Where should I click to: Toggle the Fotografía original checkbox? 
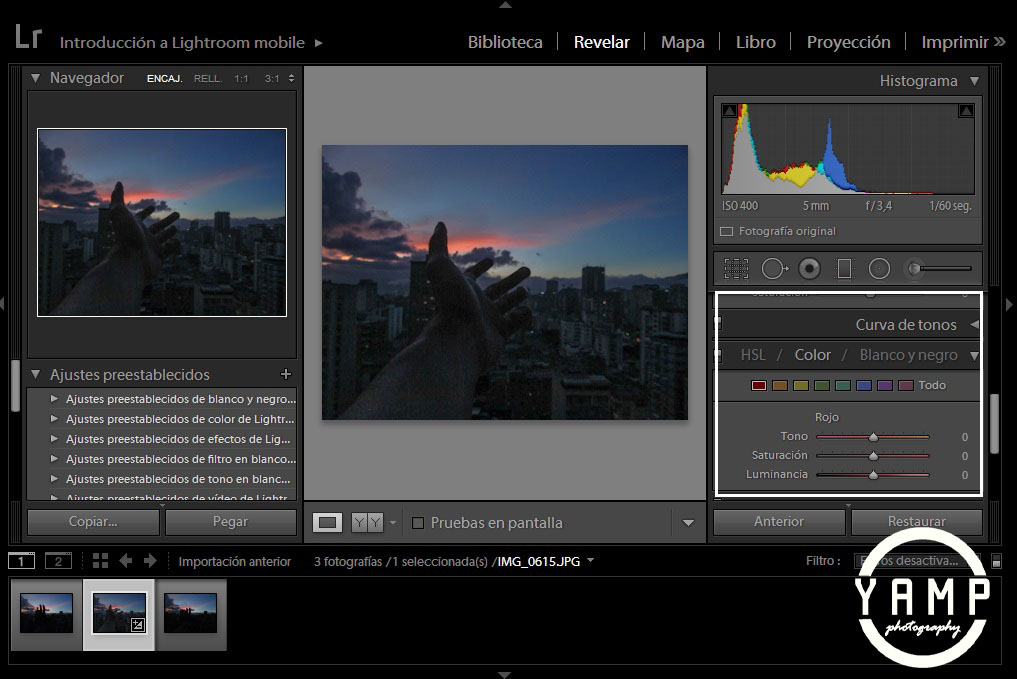tap(727, 231)
